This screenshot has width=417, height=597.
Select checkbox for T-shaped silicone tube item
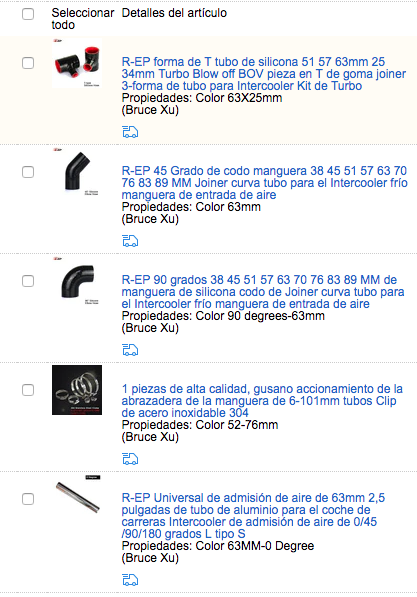[x=28, y=63]
